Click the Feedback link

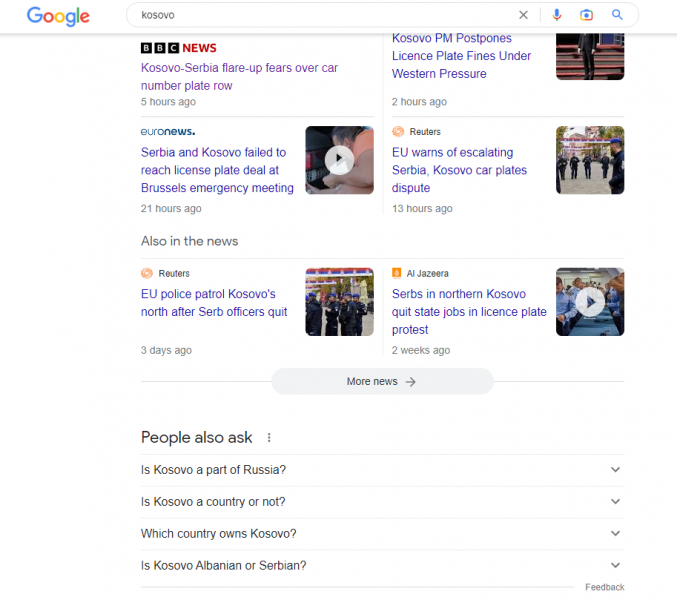click(604, 587)
